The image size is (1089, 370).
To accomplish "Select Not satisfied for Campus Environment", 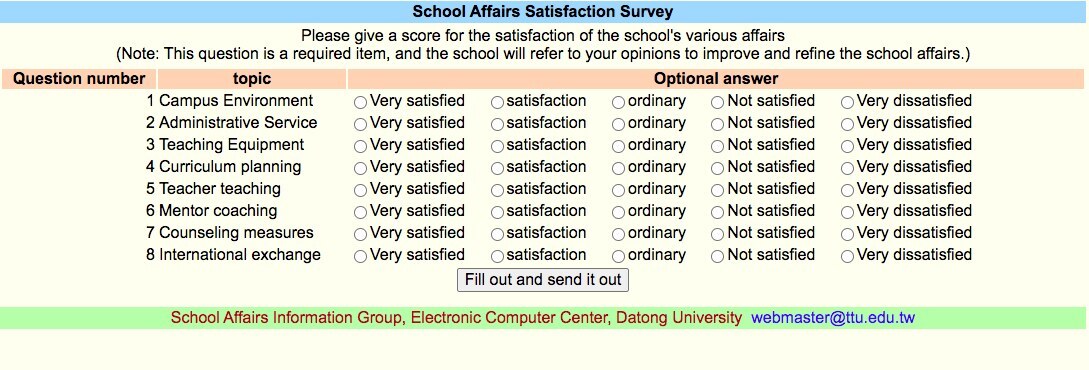I will tap(717, 102).
